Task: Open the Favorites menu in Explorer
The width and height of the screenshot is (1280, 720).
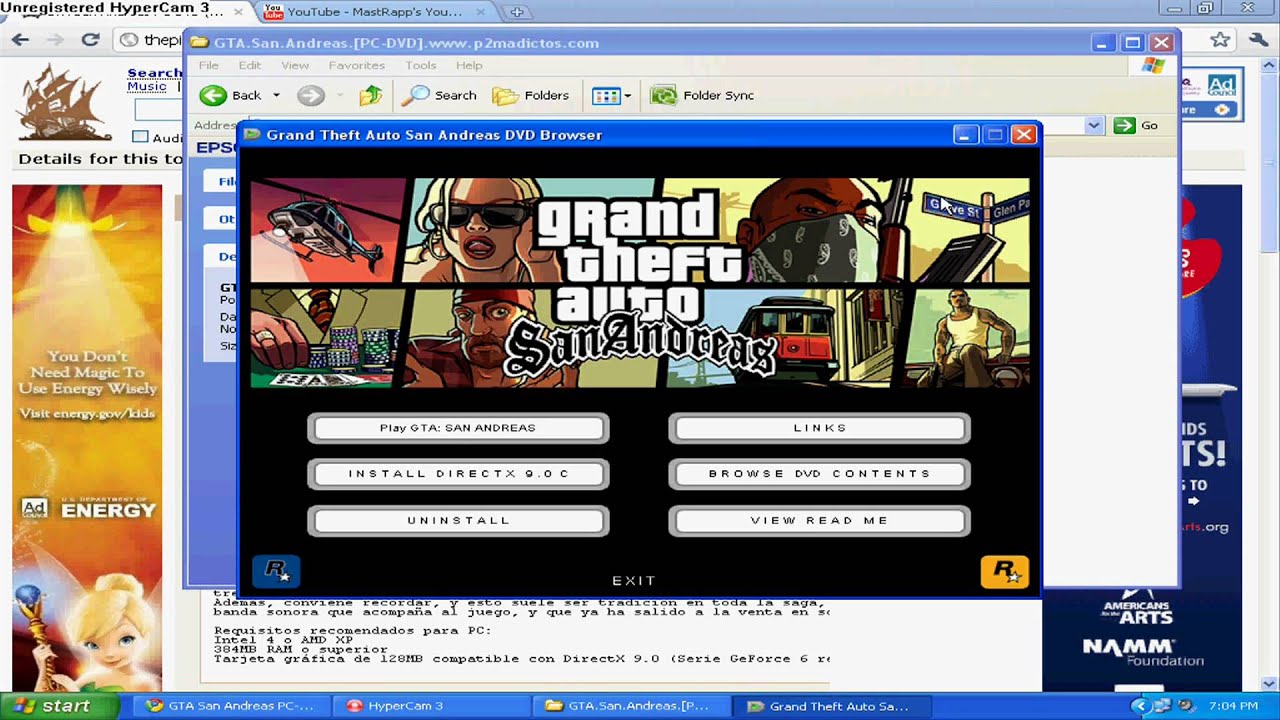Action: [356, 65]
